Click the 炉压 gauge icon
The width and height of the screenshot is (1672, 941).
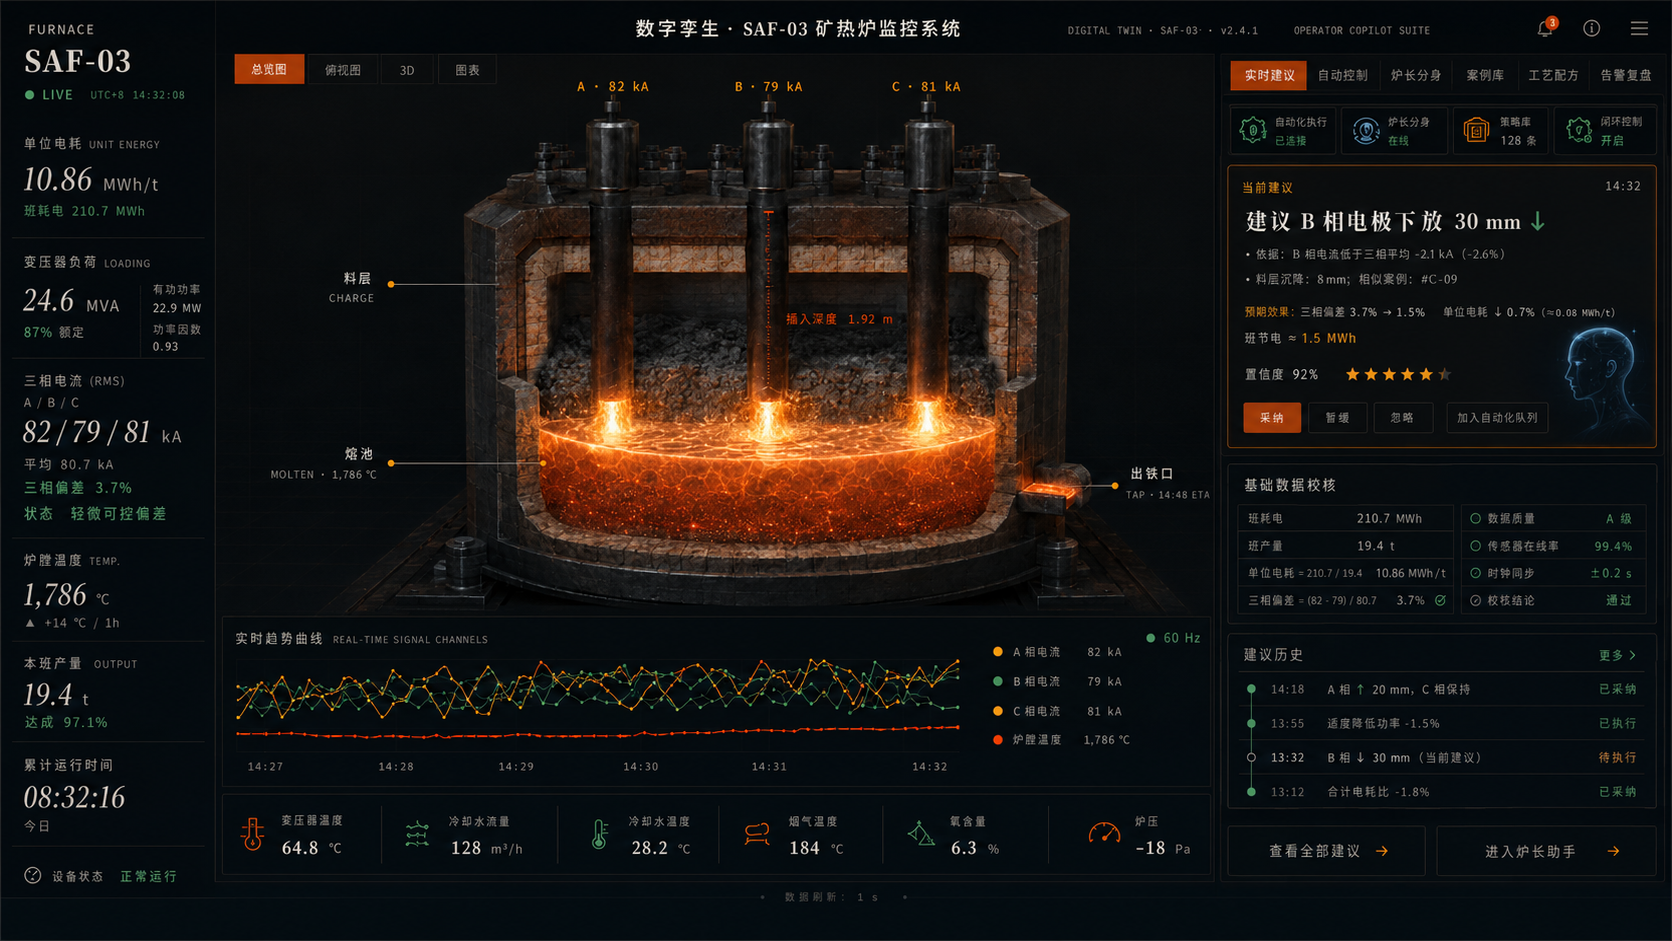pos(1104,832)
